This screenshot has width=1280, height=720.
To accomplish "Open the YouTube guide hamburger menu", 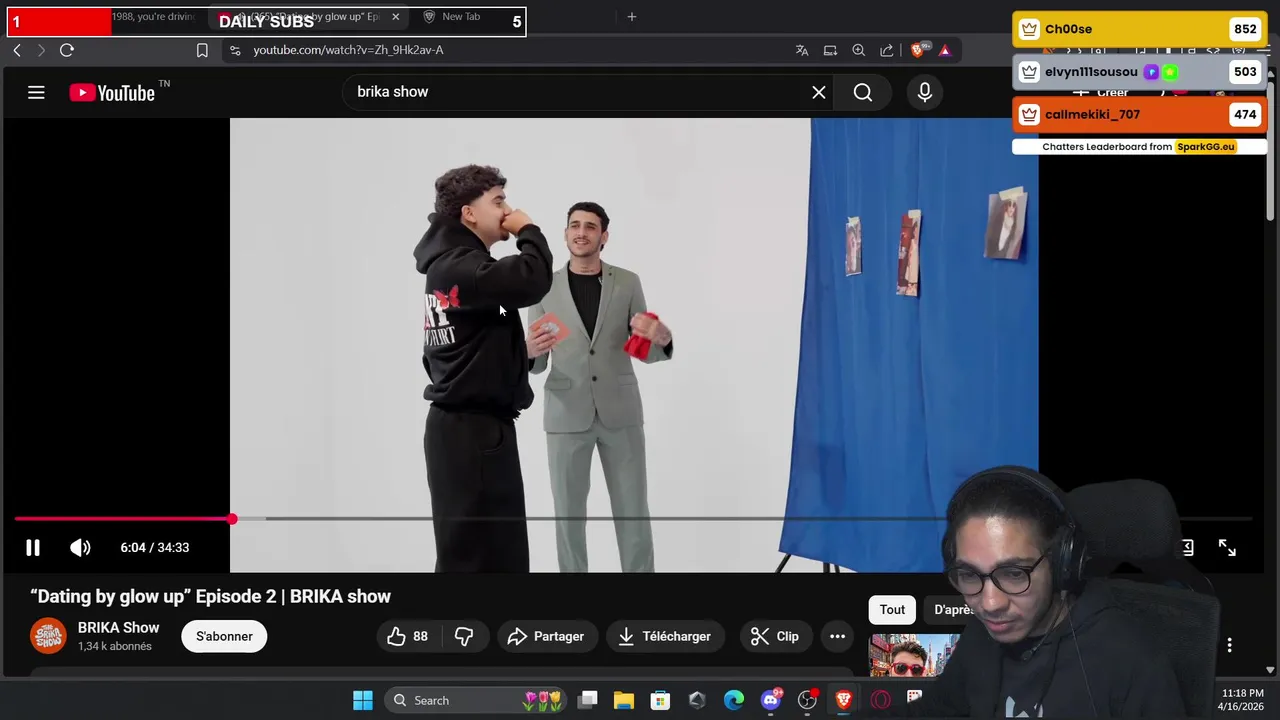I will coord(36,93).
